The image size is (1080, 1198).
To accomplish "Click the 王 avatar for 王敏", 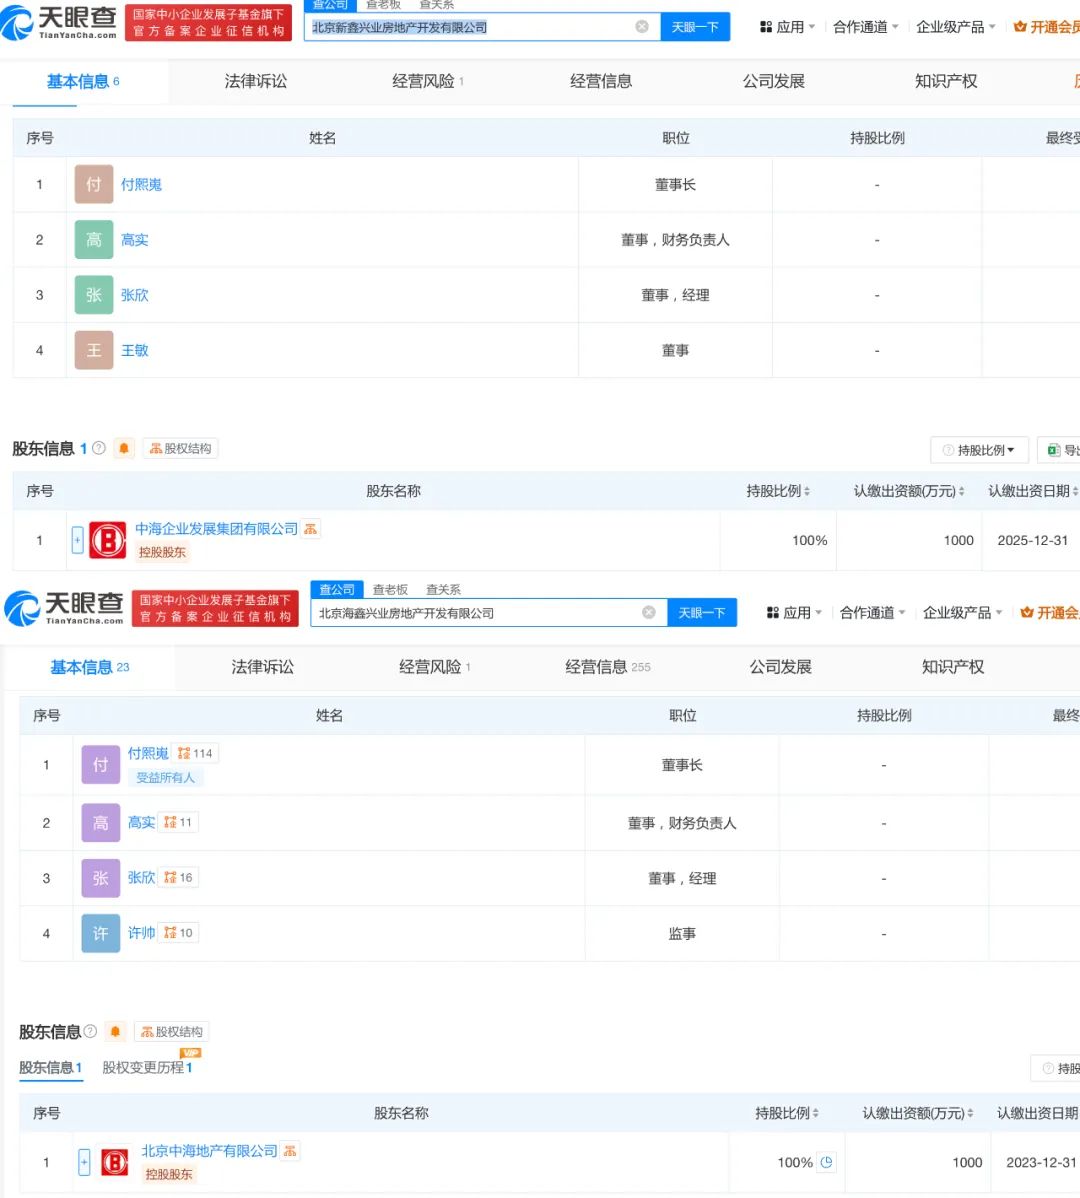I will coord(94,350).
